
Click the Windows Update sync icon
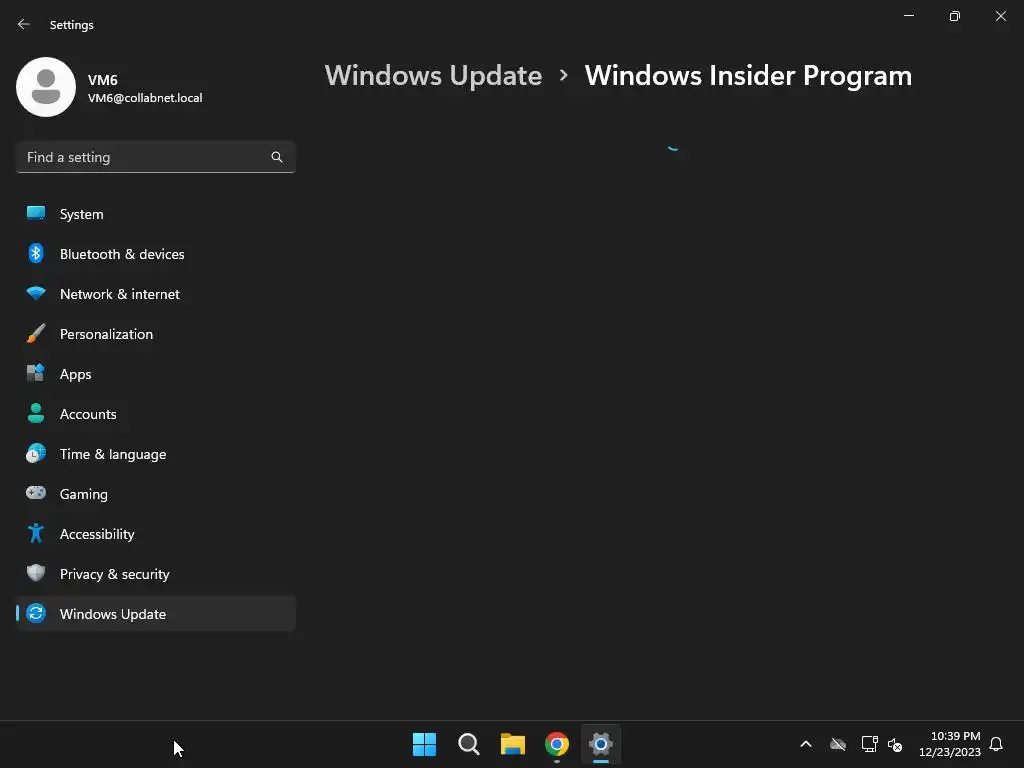[x=36, y=613]
